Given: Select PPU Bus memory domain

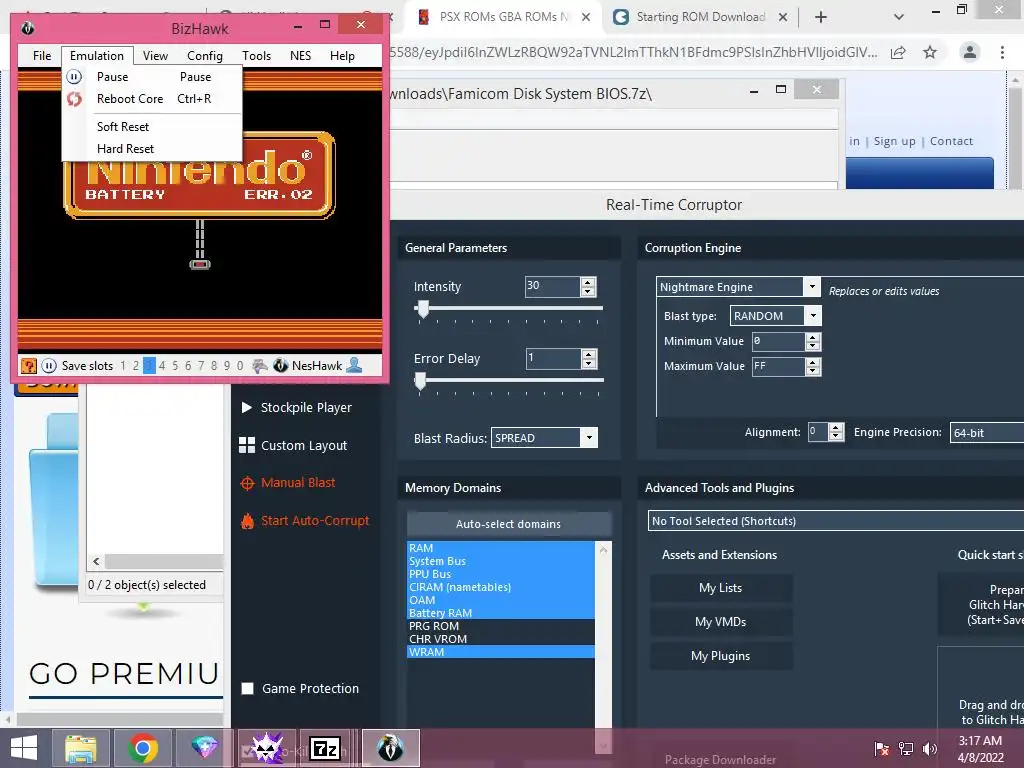Looking at the screenshot, I should click(500, 574).
